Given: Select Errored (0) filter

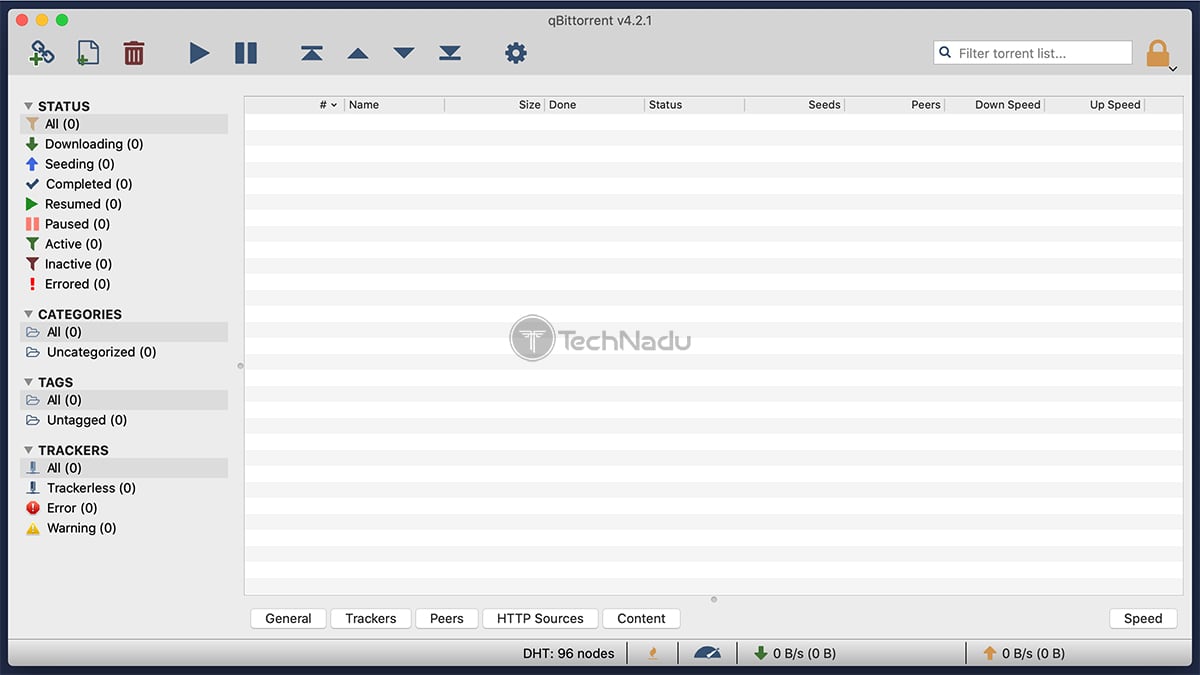Looking at the screenshot, I should (x=124, y=284).
